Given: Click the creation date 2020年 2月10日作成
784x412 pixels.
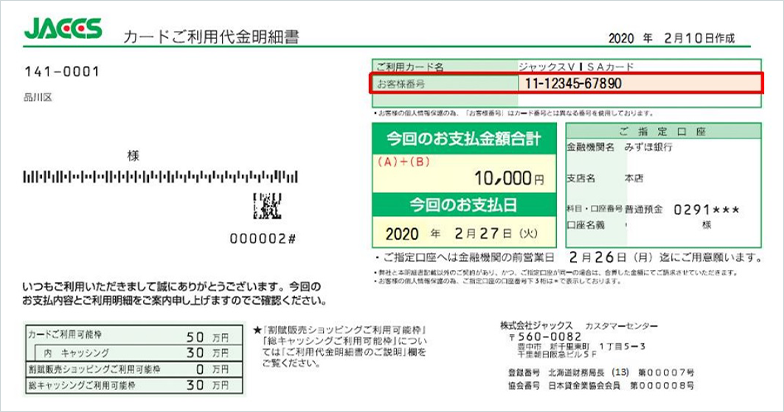Looking at the screenshot, I should point(672,38).
